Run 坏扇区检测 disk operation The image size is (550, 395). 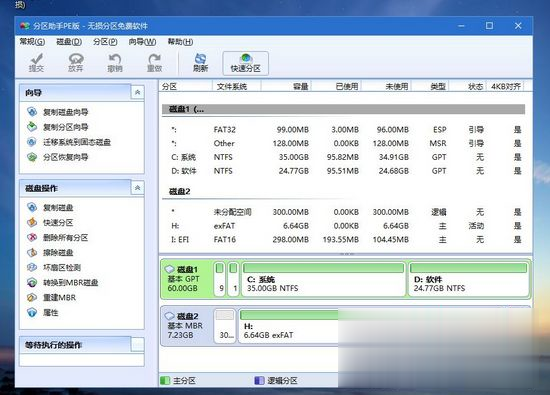click(54, 268)
